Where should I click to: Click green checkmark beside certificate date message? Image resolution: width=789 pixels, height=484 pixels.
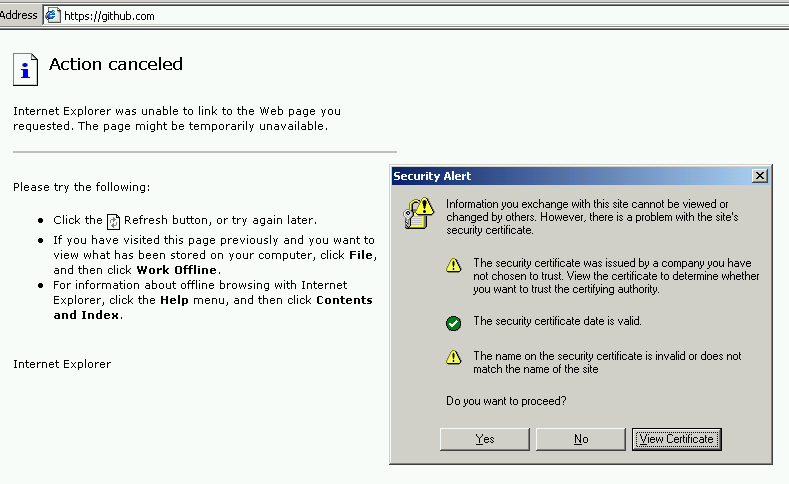click(454, 322)
